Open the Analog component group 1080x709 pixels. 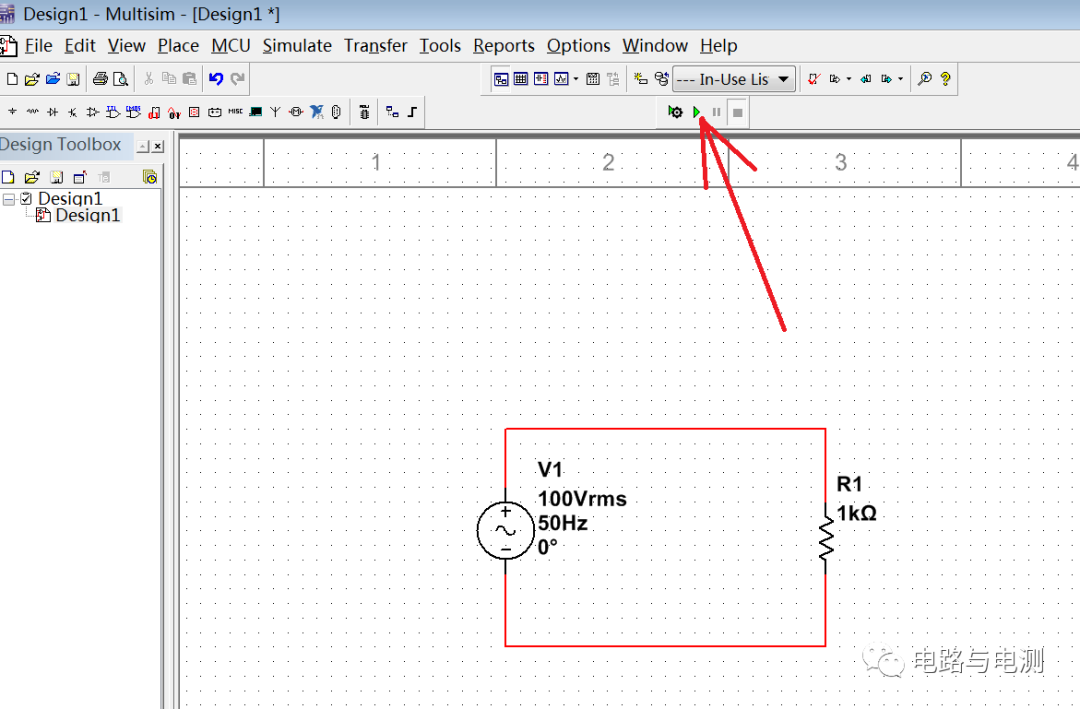pyautogui.click(x=92, y=112)
